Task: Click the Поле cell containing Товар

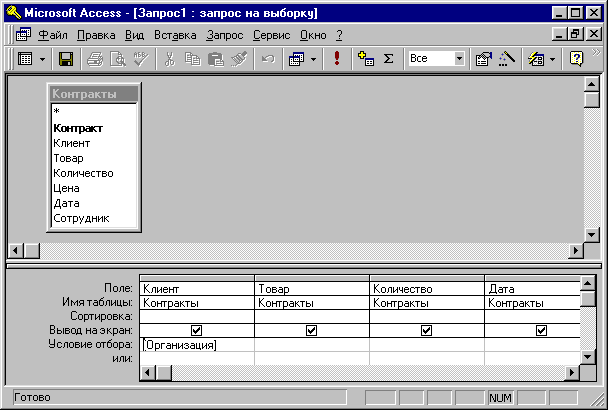Action: tap(312, 289)
